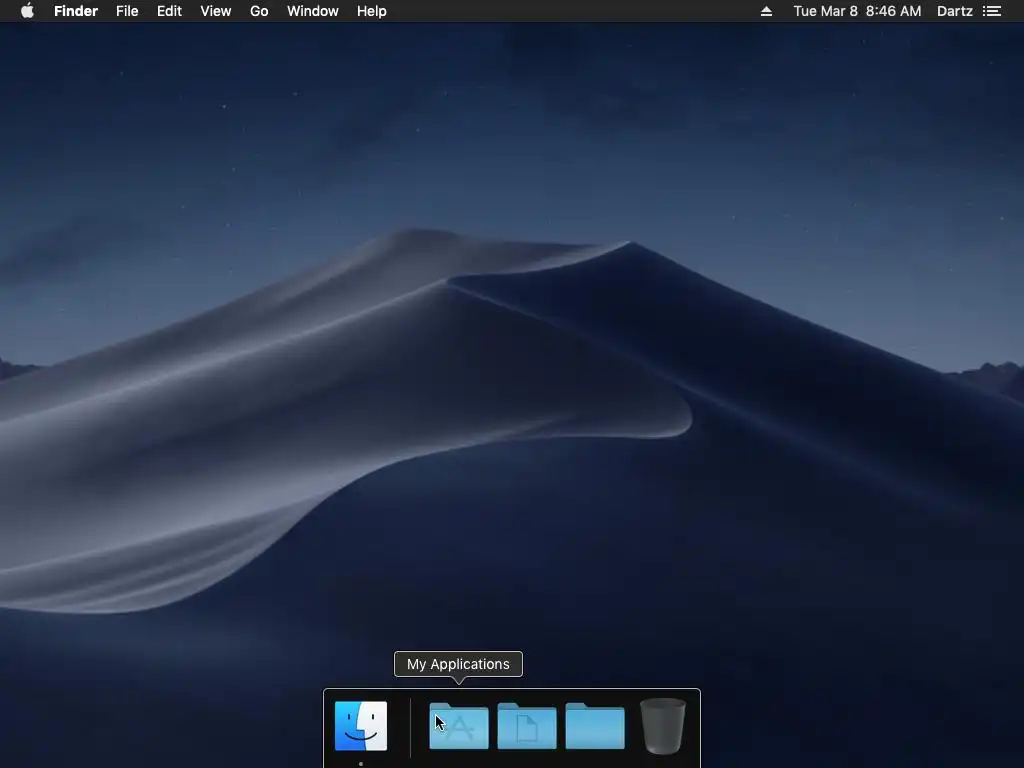Open My Applications folder in Dock

coord(459,726)
